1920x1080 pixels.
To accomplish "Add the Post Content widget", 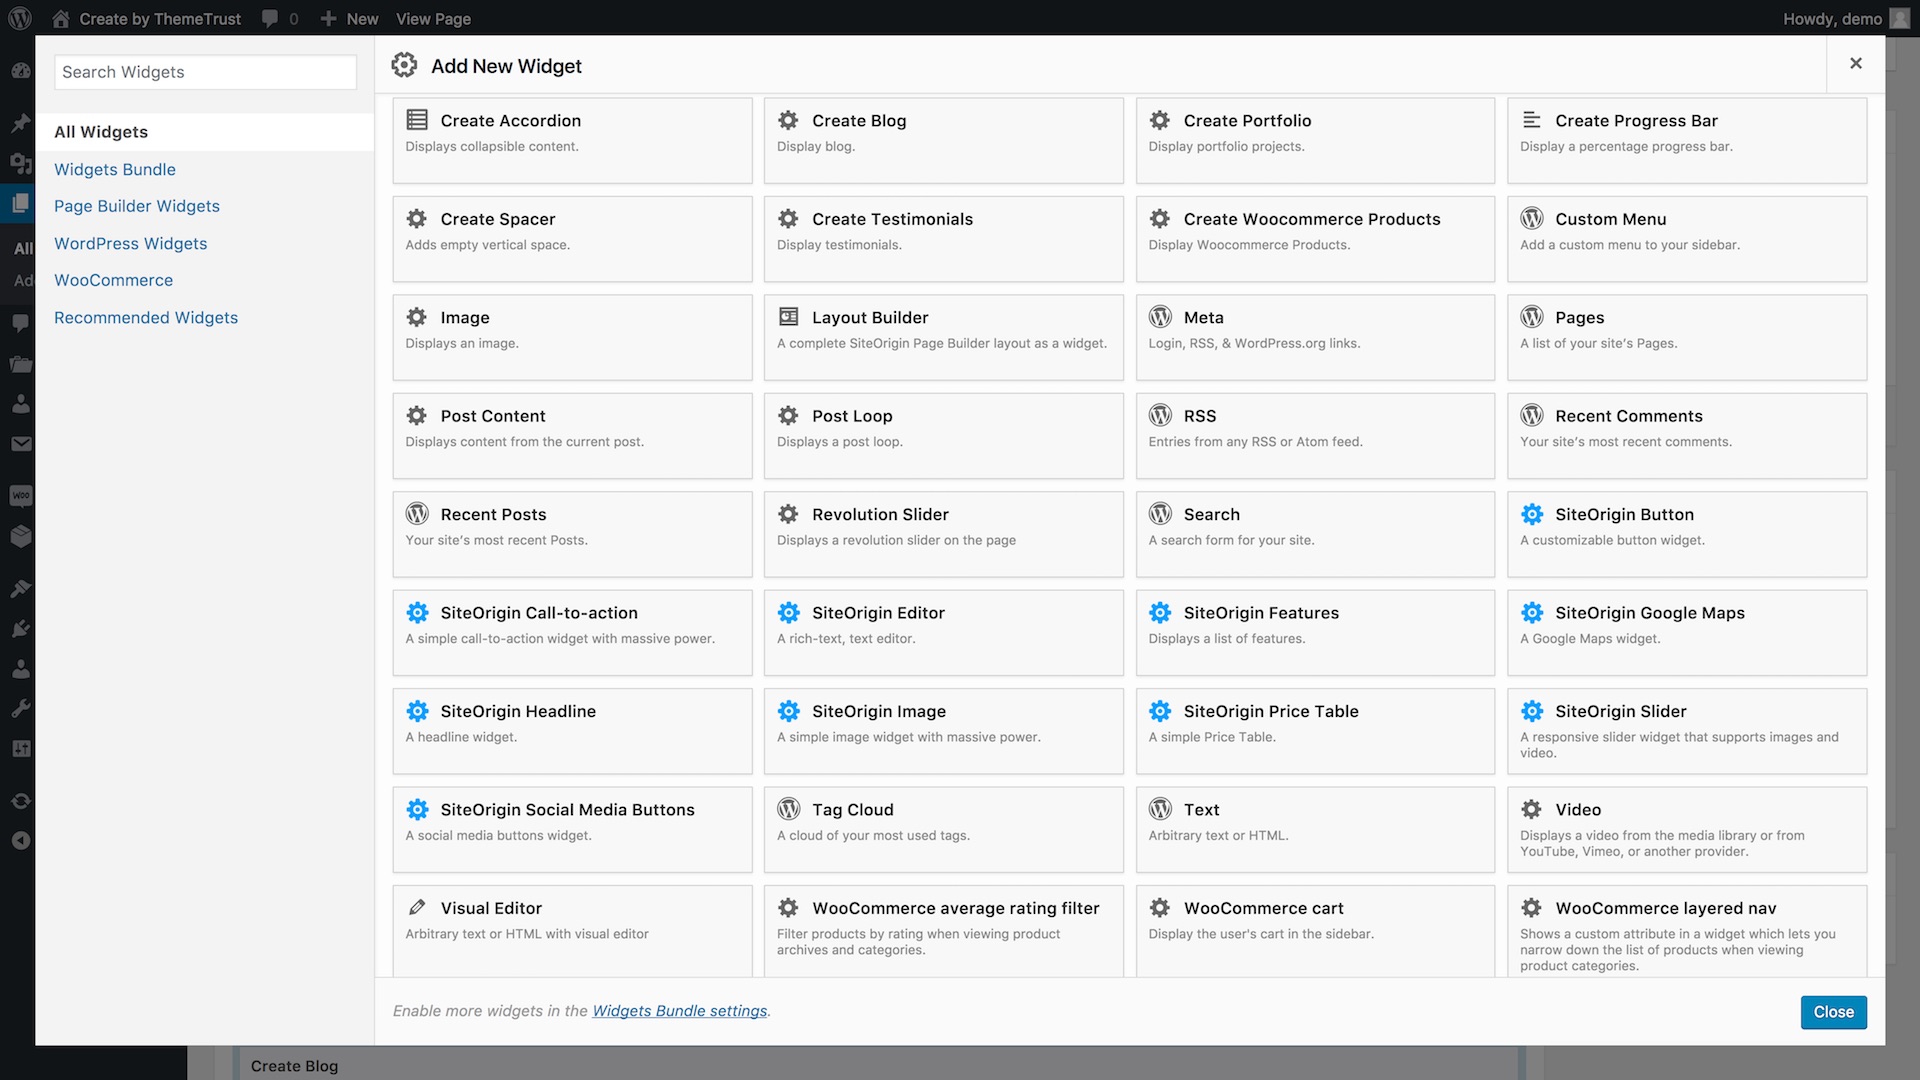I will pyautogui.click(x=572, y=436).
